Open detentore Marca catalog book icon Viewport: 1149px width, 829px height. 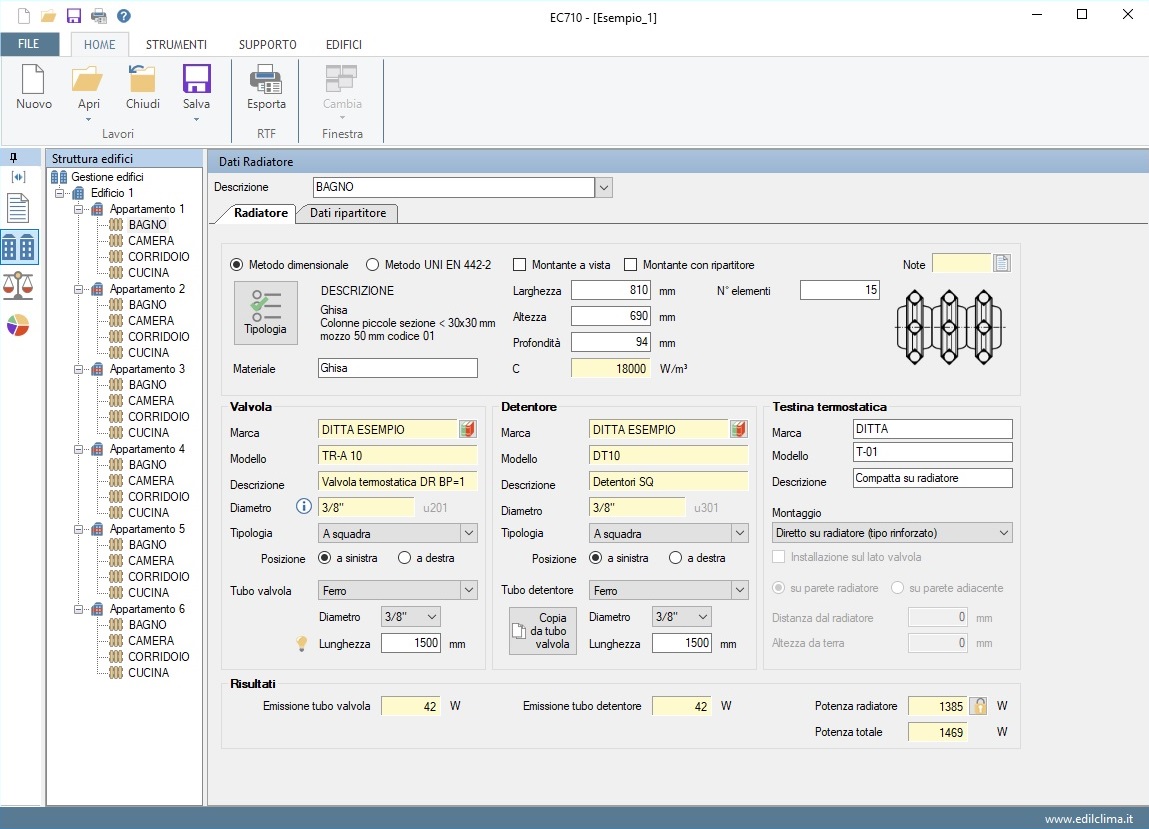pyautogui.click(x=739, y=429)
